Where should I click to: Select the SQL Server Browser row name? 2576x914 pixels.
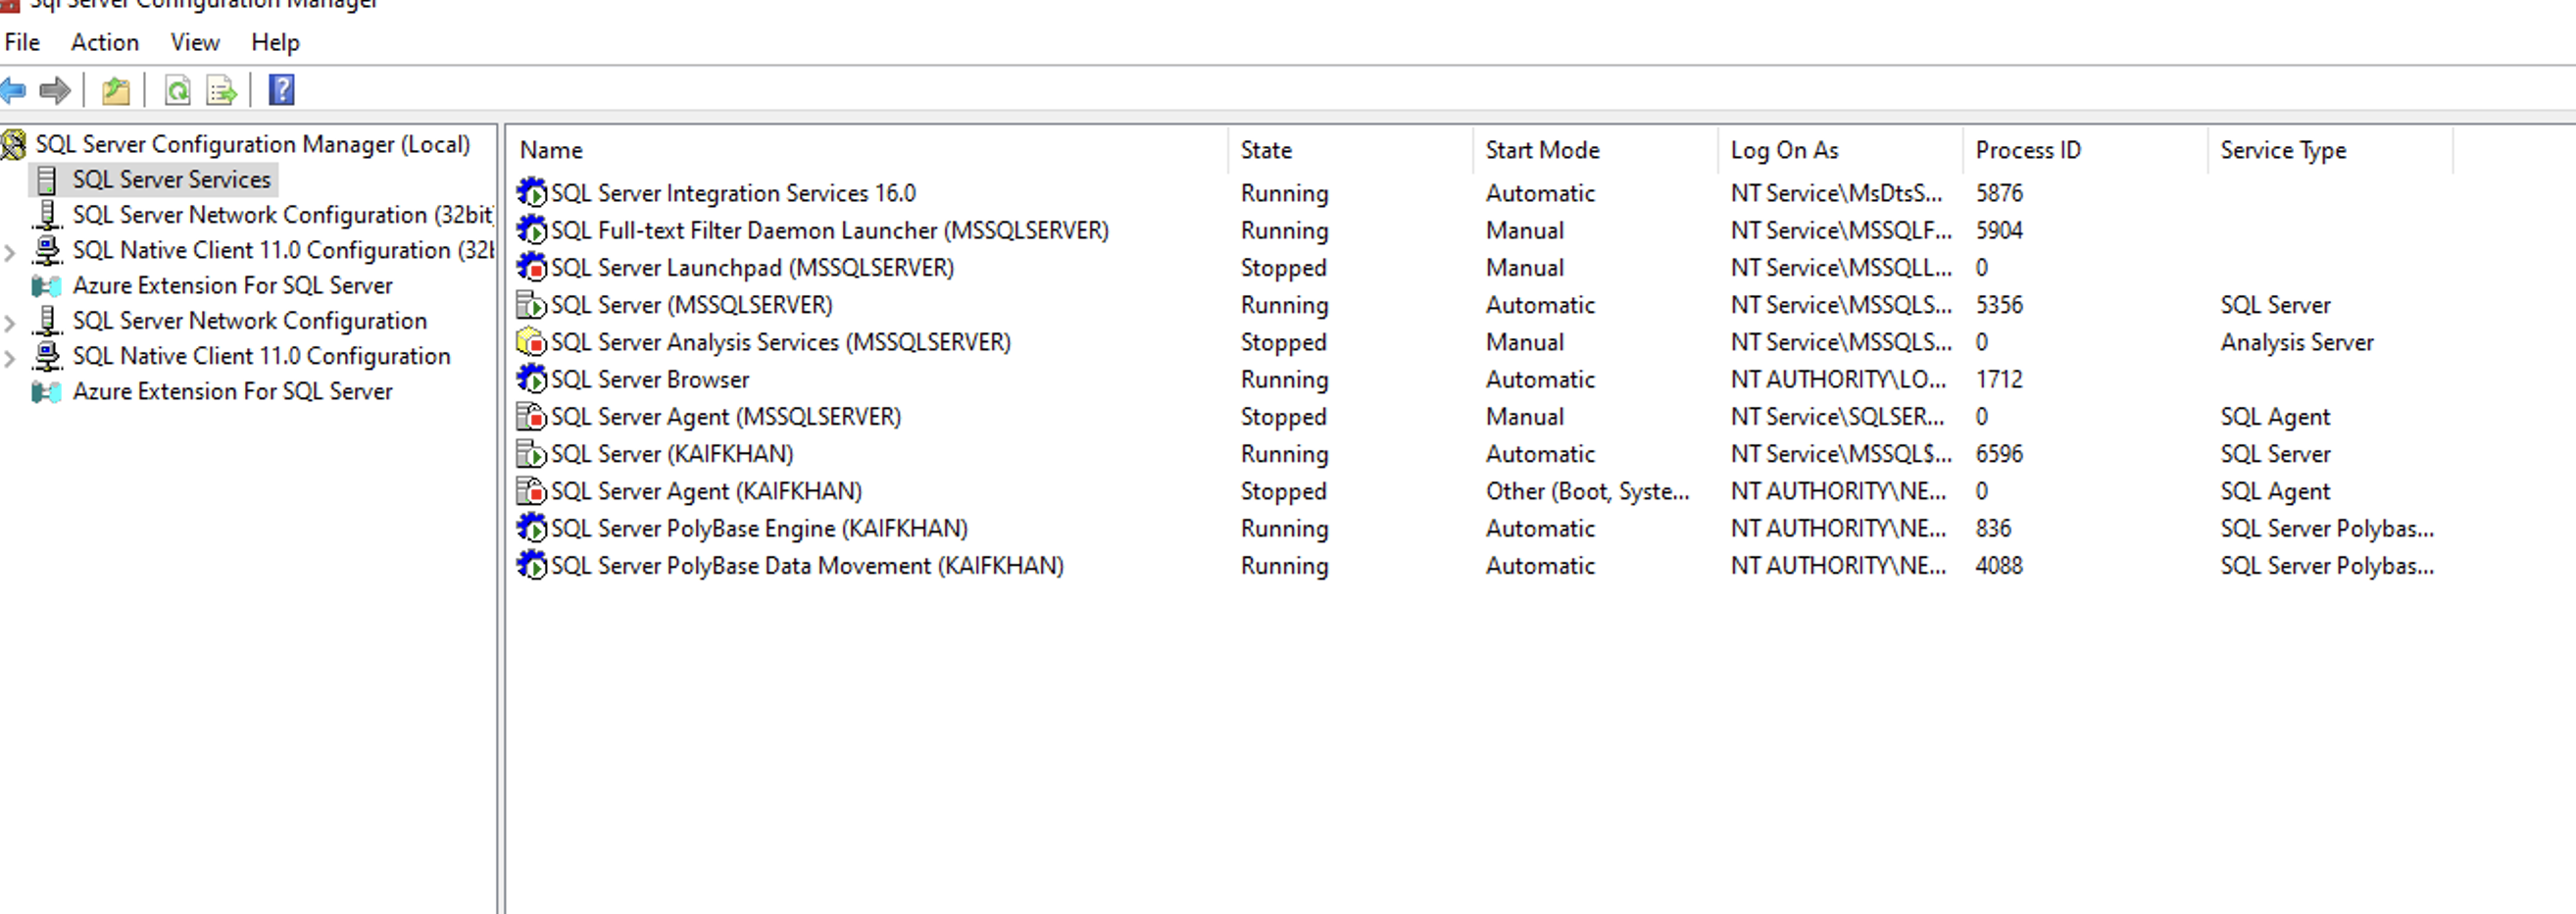650,379
